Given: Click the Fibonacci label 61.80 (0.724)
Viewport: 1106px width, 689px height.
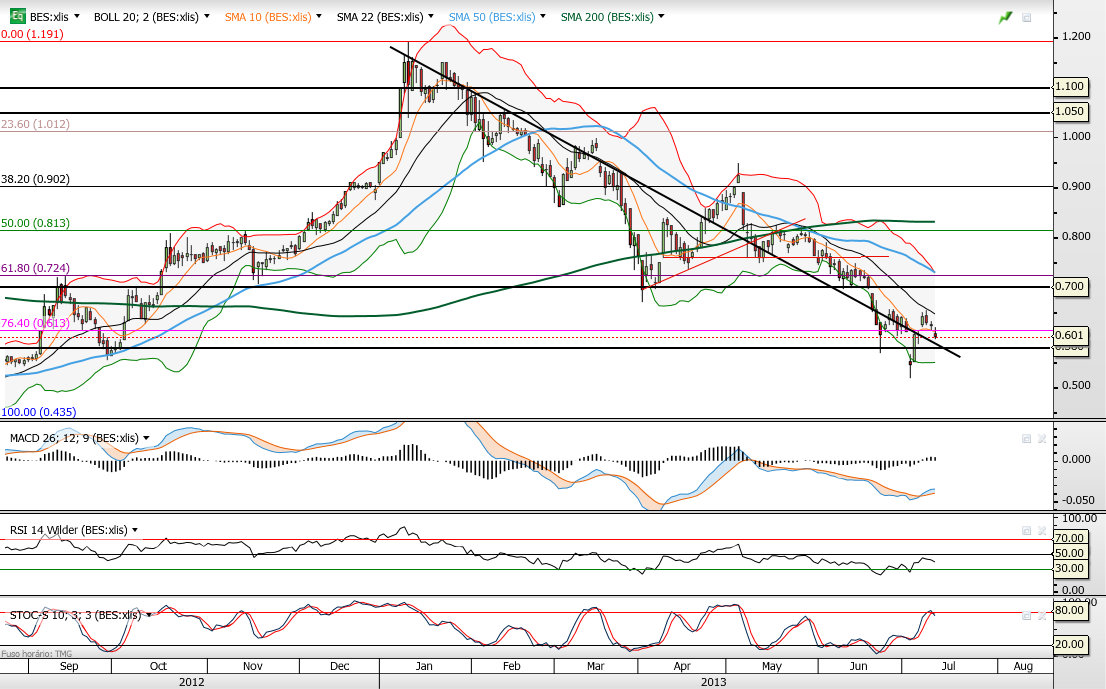Looking at the screenshot, I should [35, 268].
